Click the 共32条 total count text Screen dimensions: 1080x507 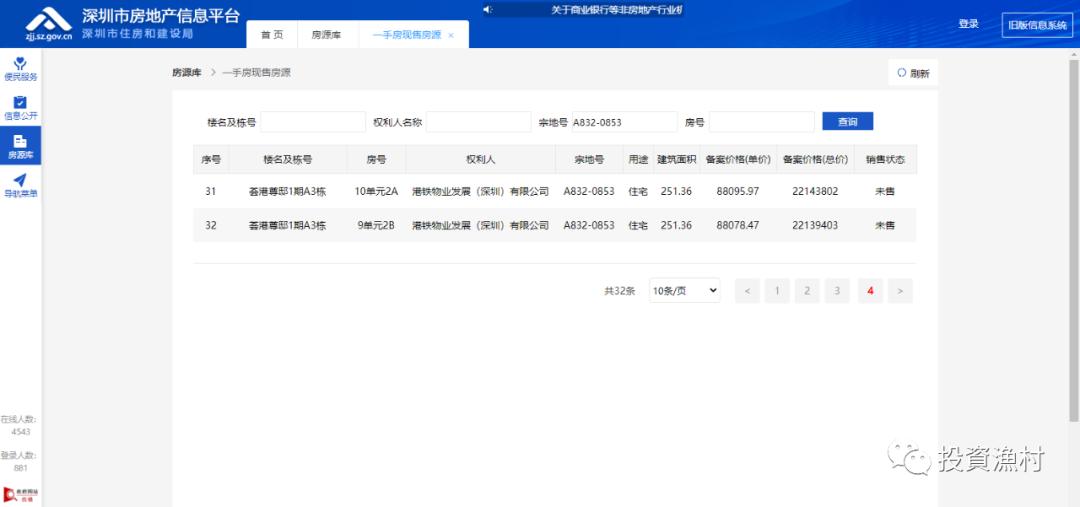coord(619,291)
